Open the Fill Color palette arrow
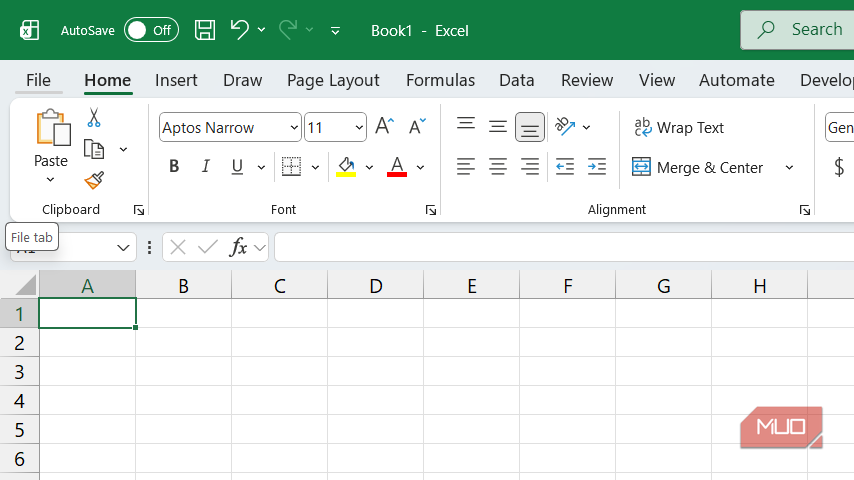The image size is (854, 480). 369,167
